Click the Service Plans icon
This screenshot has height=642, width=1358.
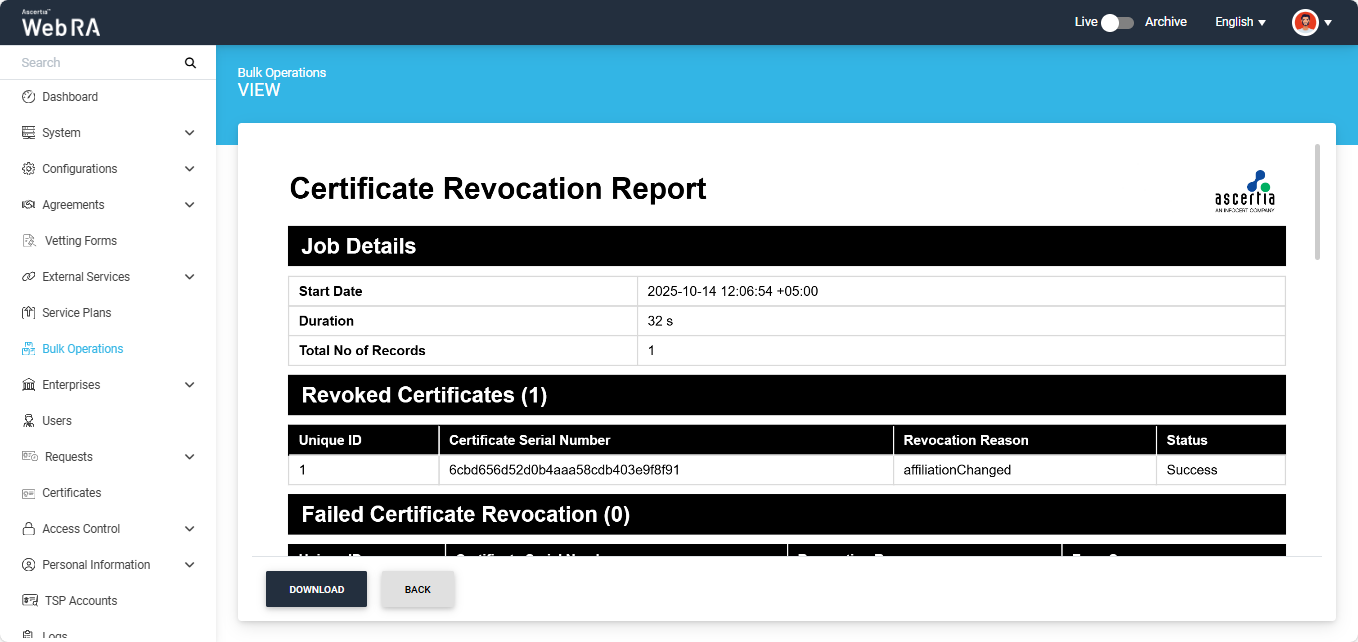28,313
